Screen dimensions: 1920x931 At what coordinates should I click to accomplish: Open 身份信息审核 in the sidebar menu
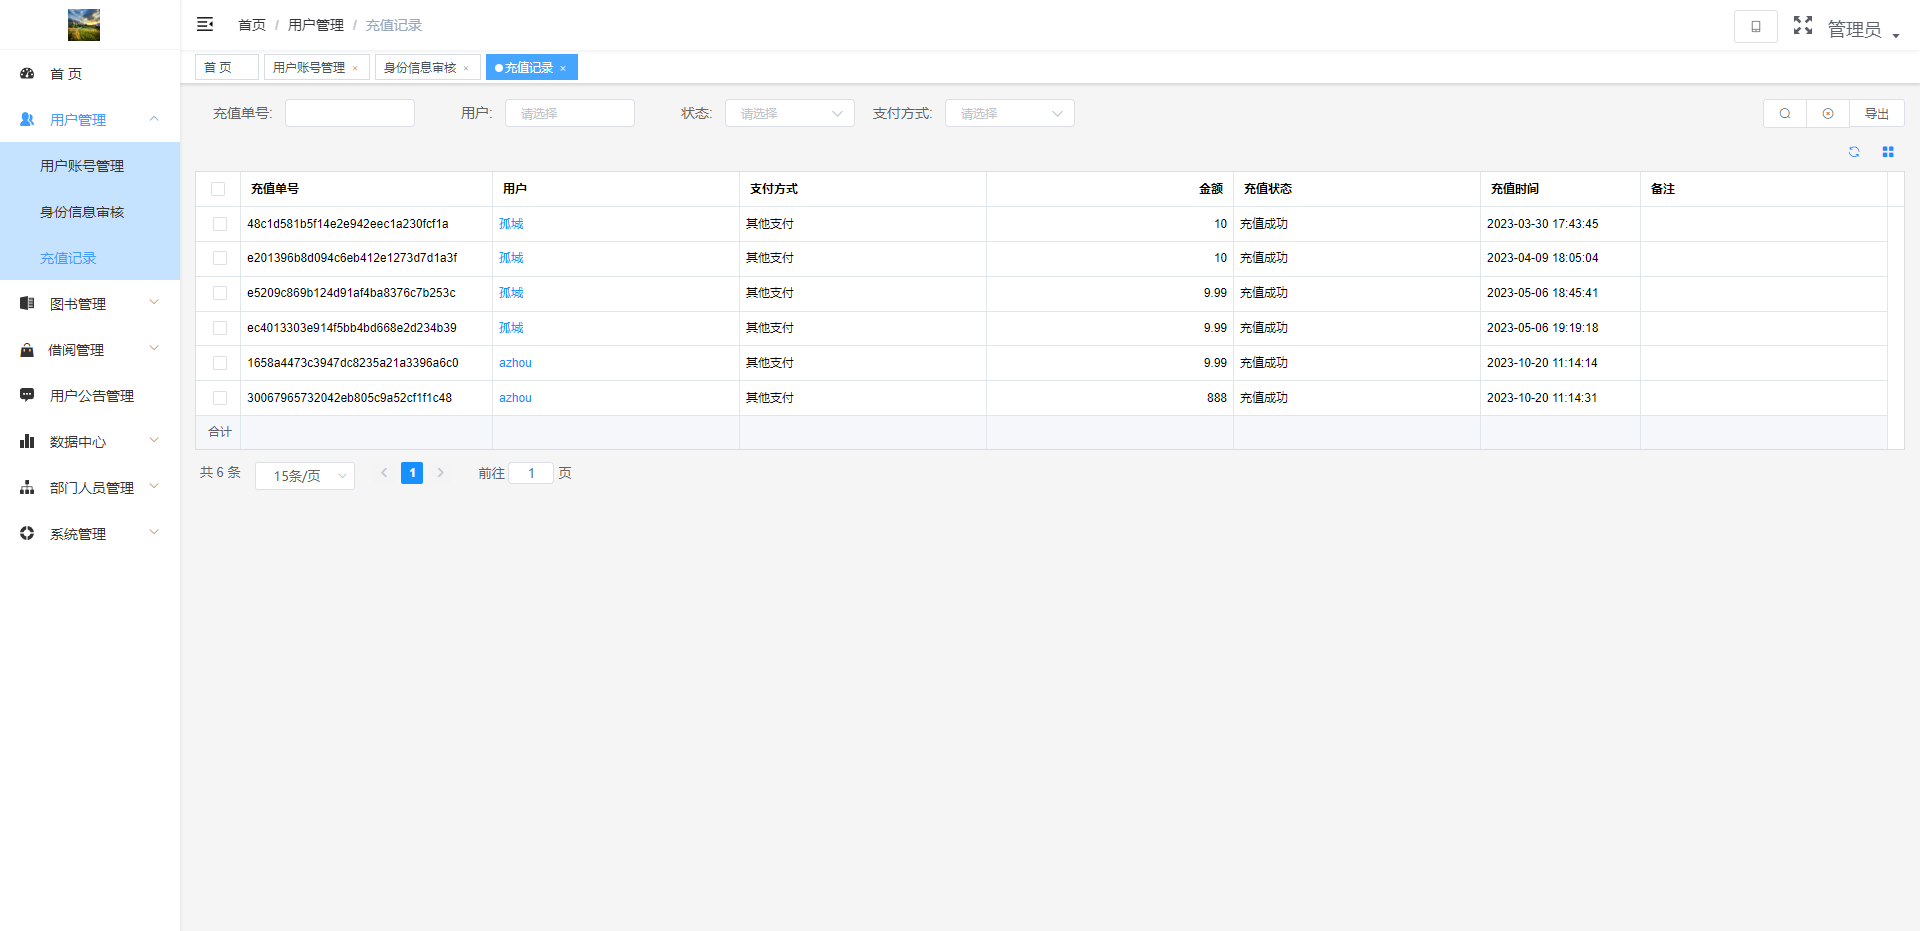82,212
